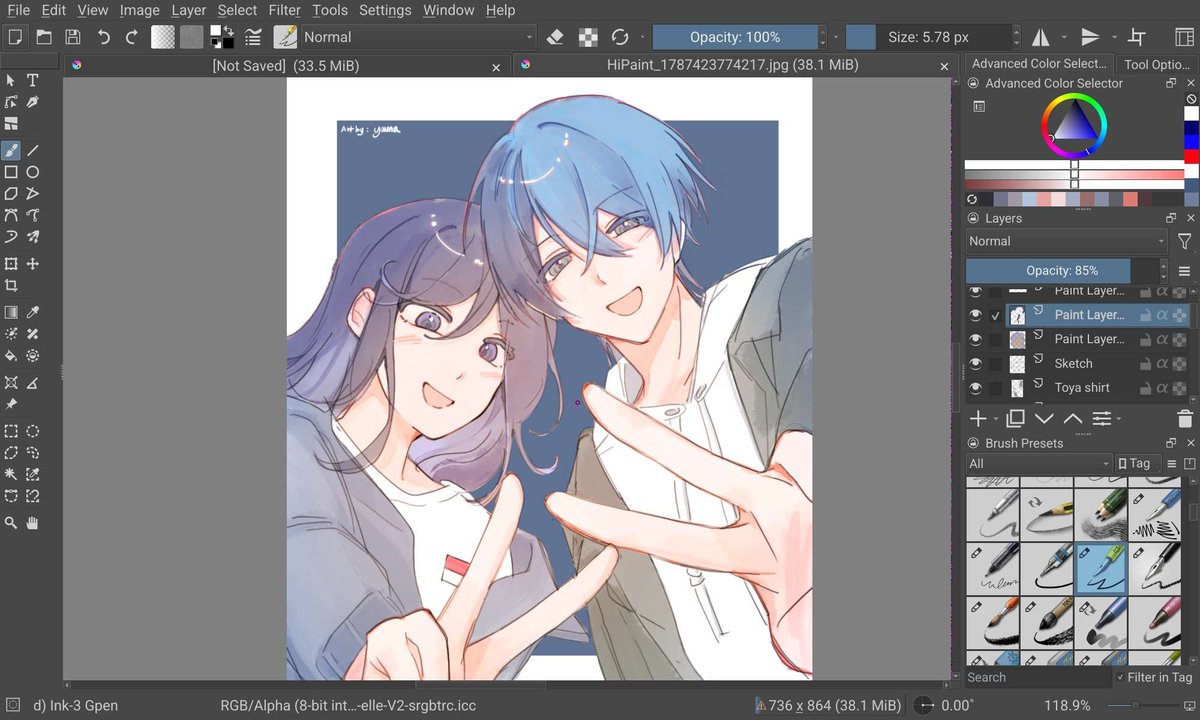Create a new document from toolbar
Viewport: 1200px width, 720px height.
15,37
